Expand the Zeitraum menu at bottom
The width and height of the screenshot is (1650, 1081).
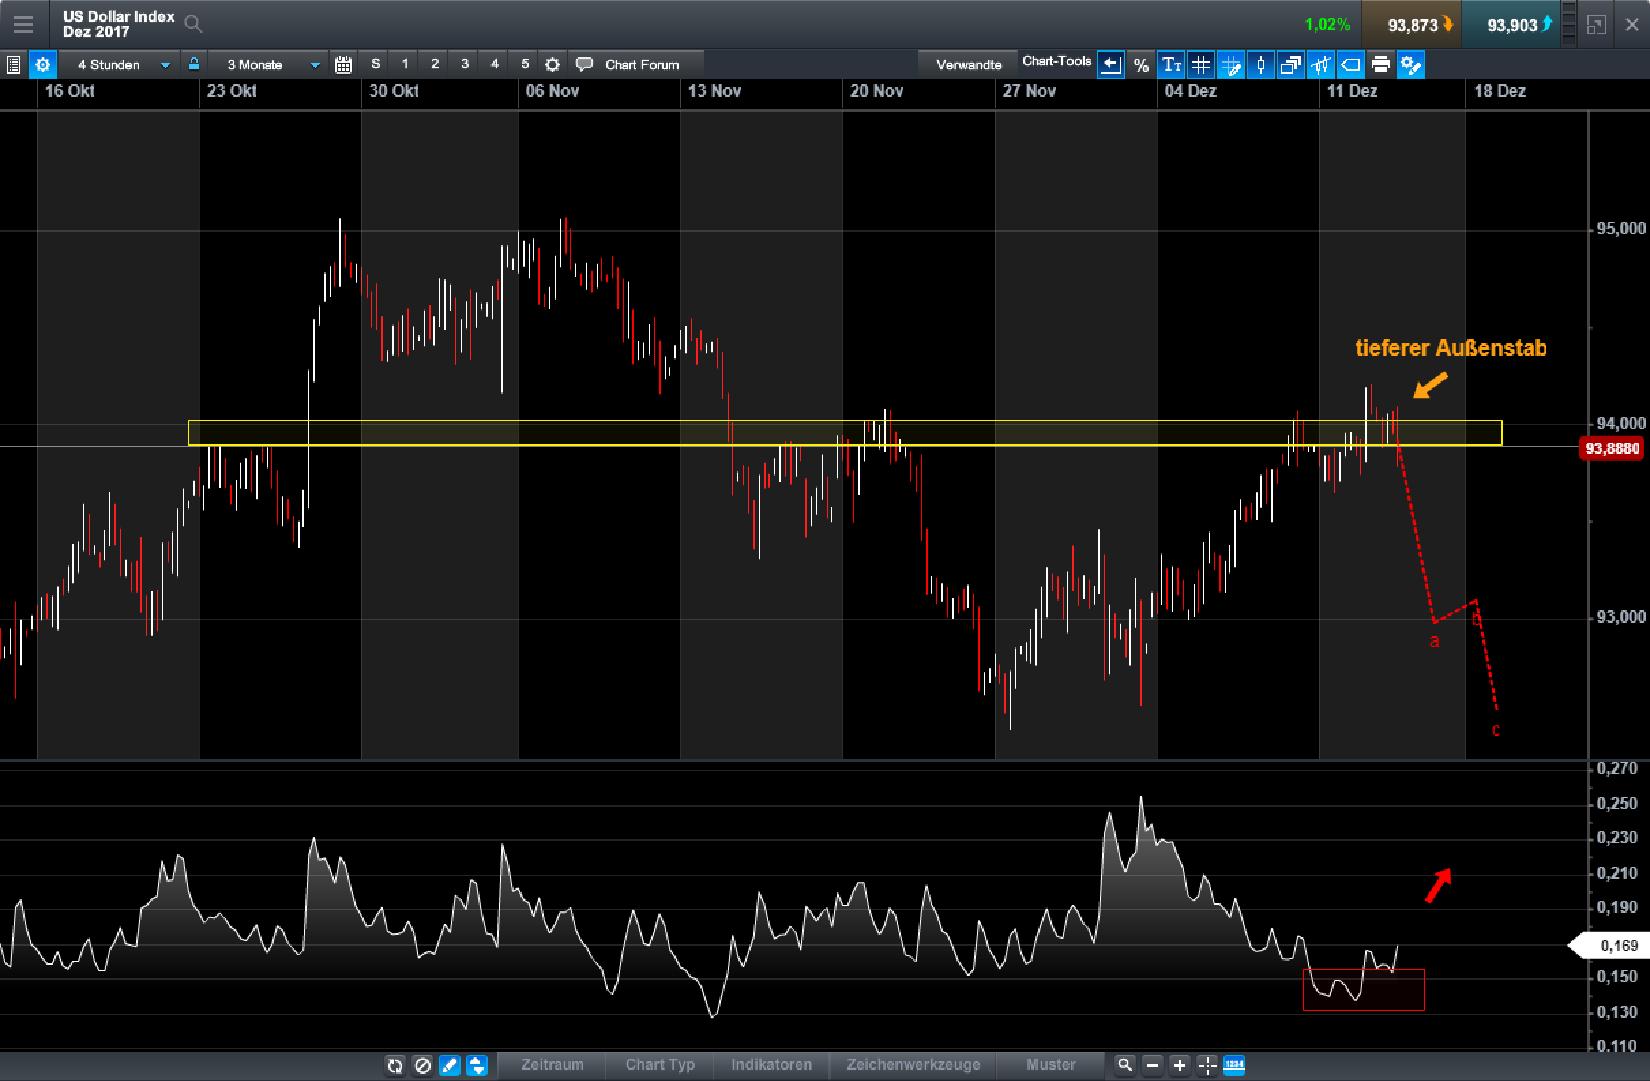coord(551,1066)
